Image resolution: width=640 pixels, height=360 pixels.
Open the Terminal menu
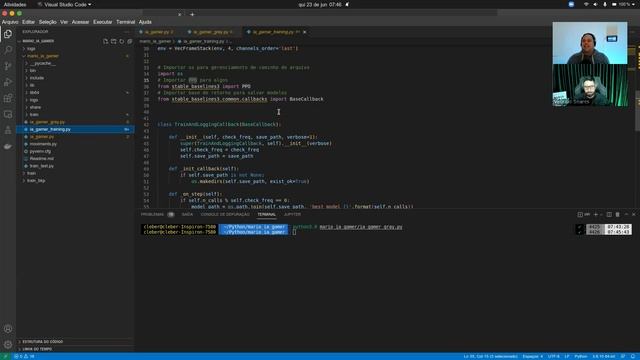click(x=125, y=22)
